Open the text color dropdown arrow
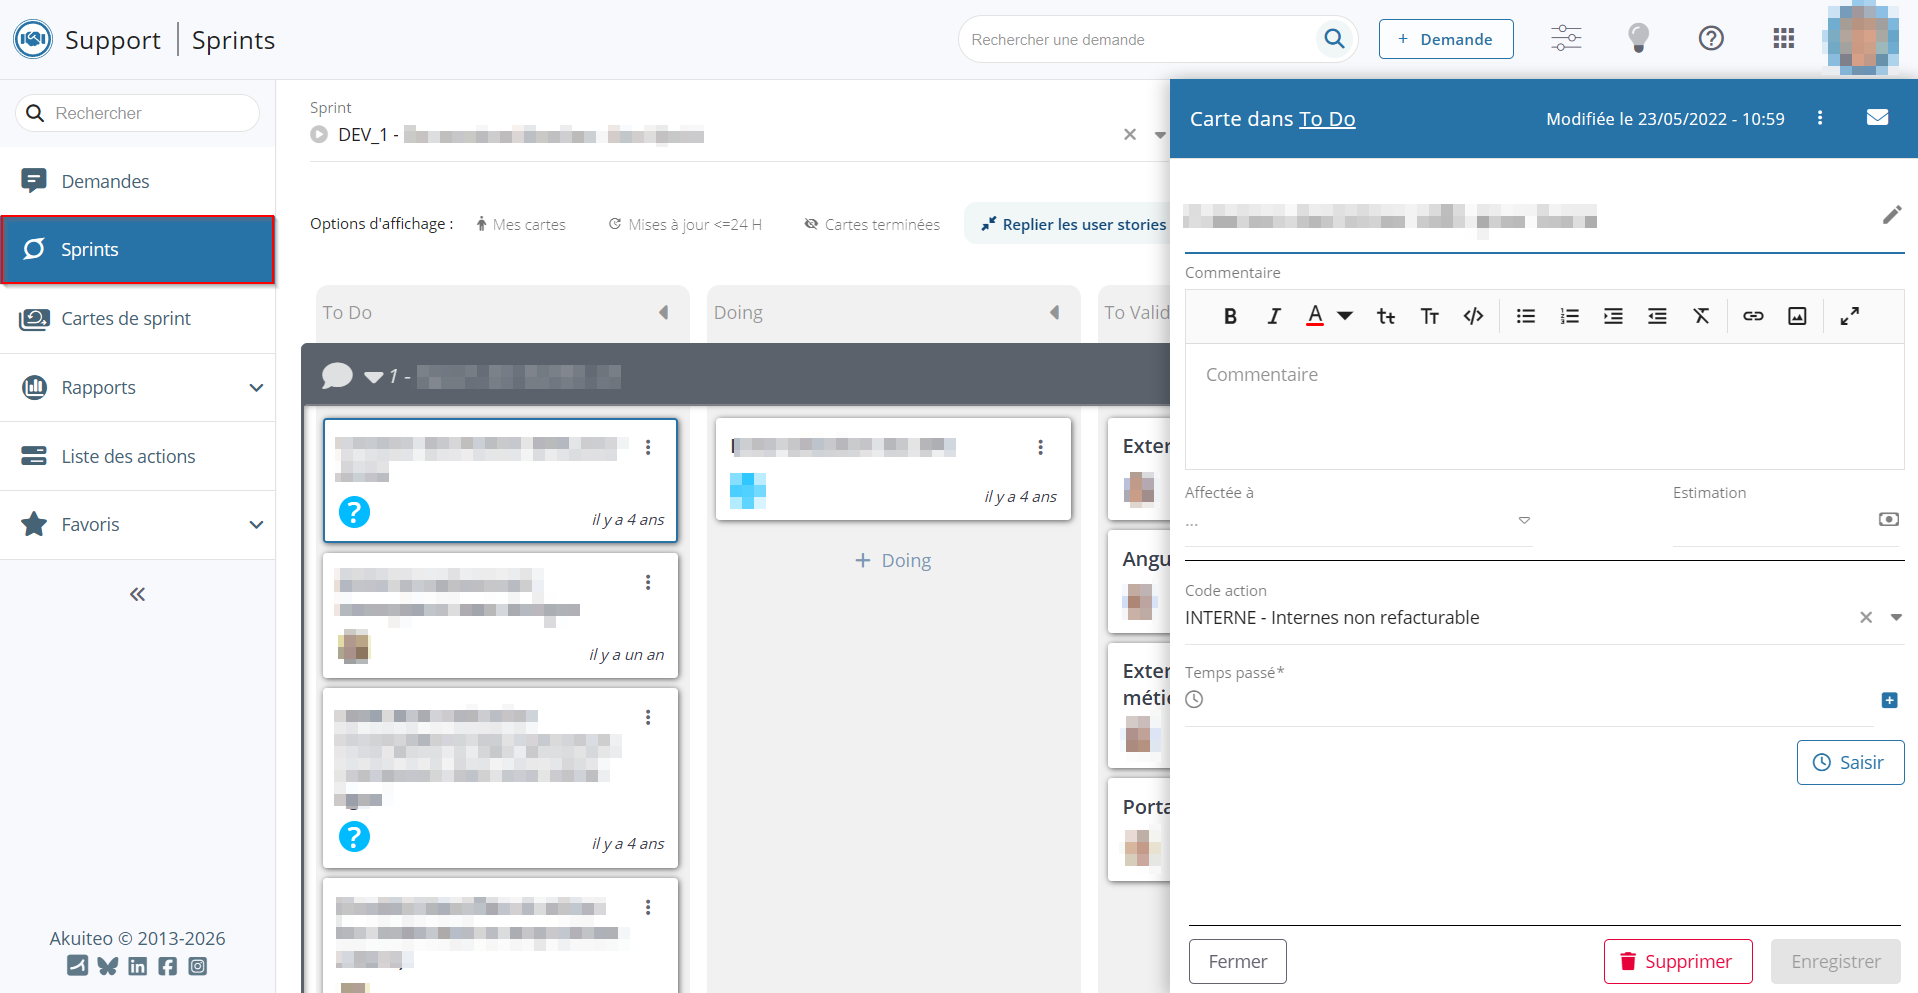This screenshot has height=993, width=1918. 1345,316
